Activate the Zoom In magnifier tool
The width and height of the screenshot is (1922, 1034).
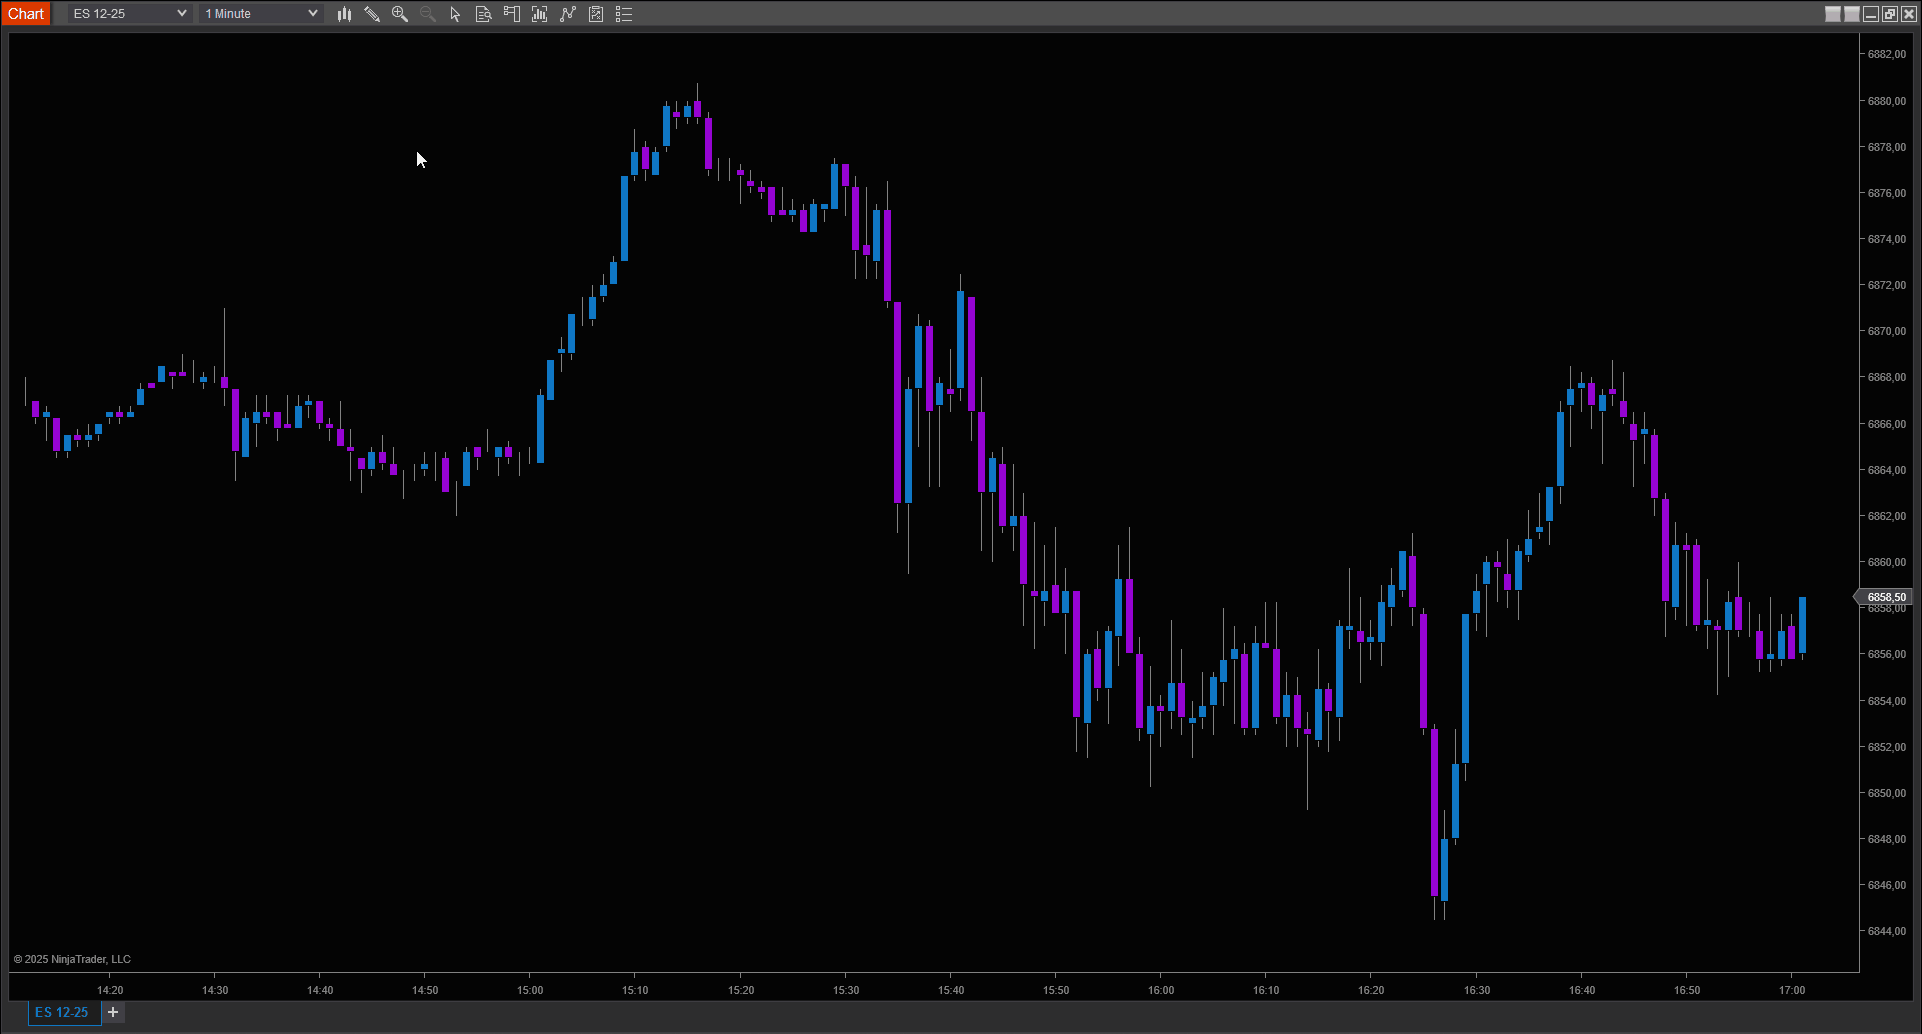pos(400,14)
